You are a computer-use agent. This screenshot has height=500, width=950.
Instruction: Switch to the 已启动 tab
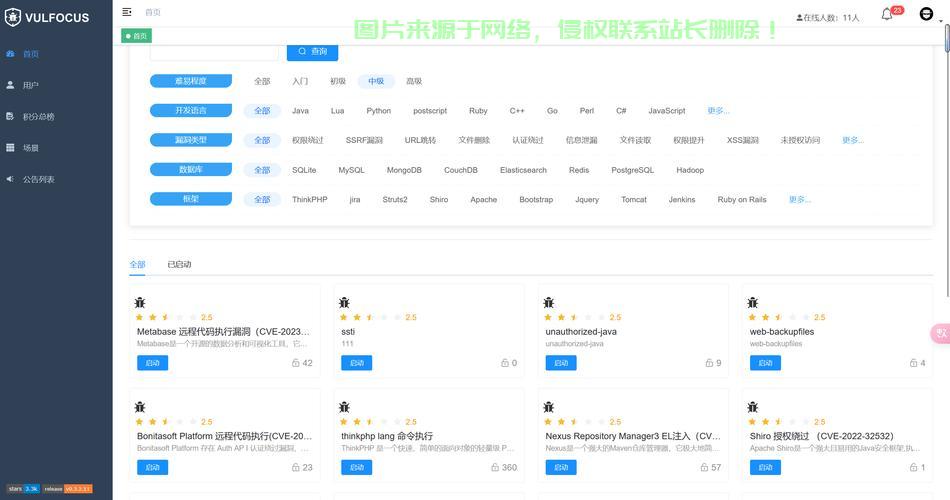coord(179,264)
